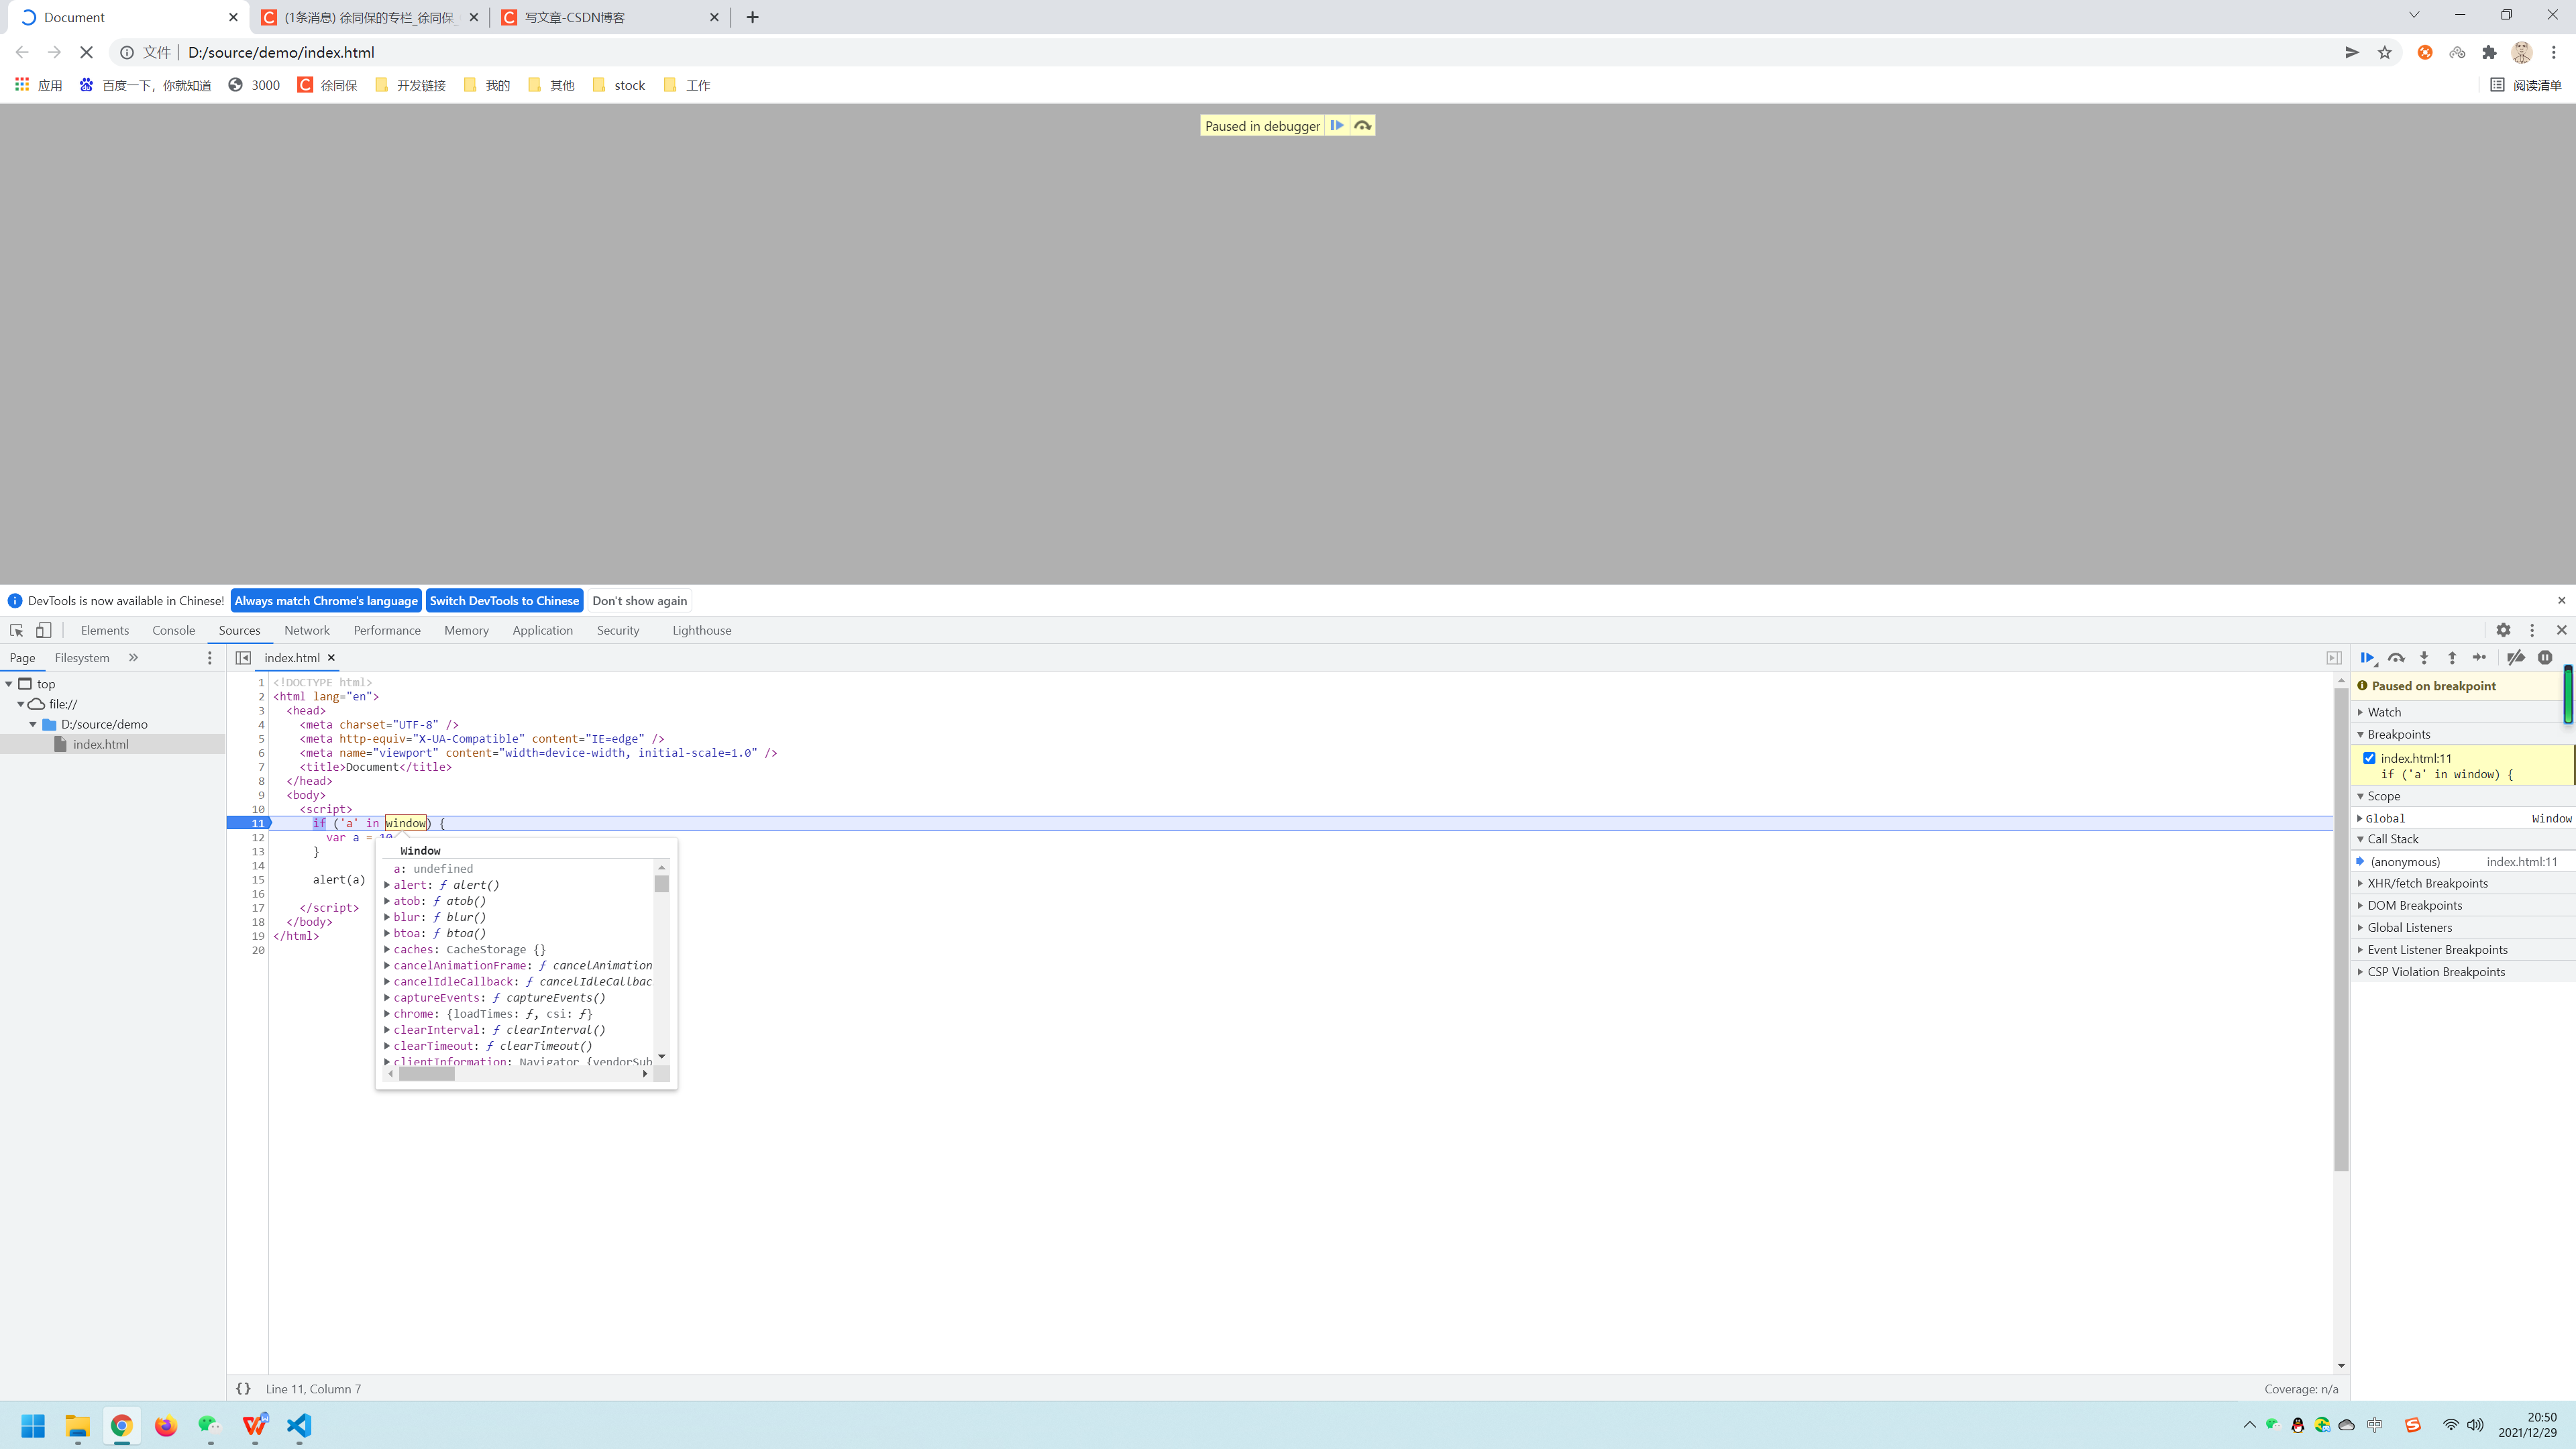This screenshot has height=1449, width=2576.
Task: Expand the XHR/fetch Breakpoints section
Action: 2427,883
